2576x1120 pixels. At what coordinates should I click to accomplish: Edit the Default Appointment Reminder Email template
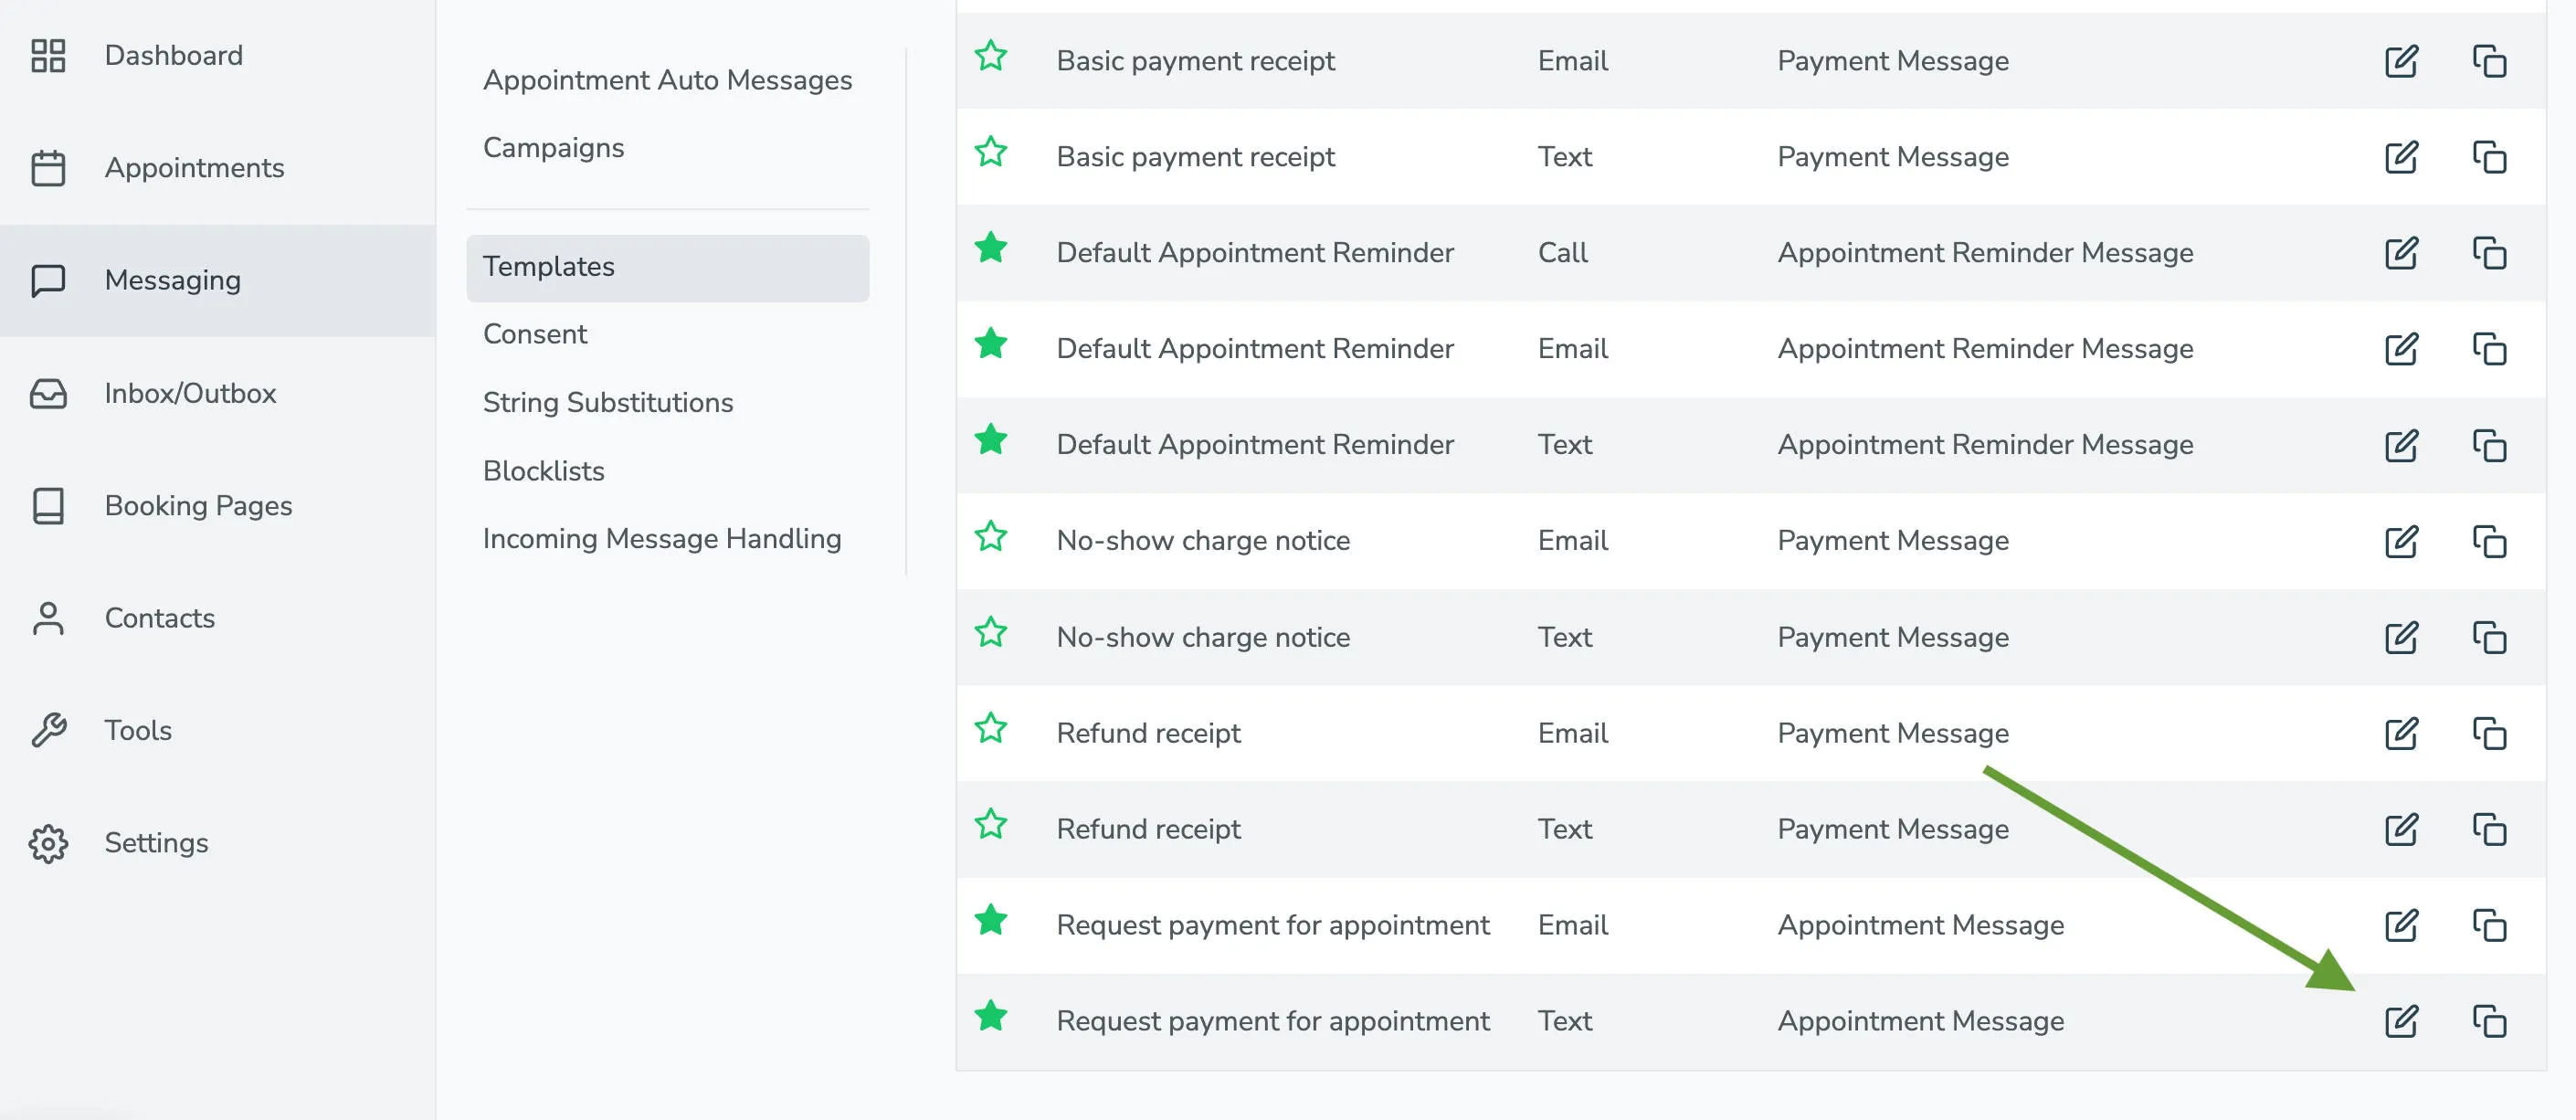click(2401, 349)
